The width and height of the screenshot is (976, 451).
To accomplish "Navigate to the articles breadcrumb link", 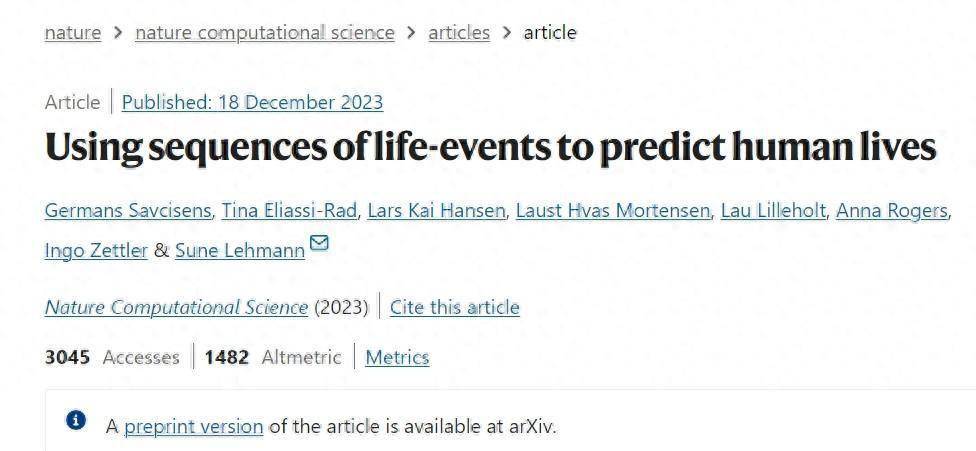I will point(459,32).
